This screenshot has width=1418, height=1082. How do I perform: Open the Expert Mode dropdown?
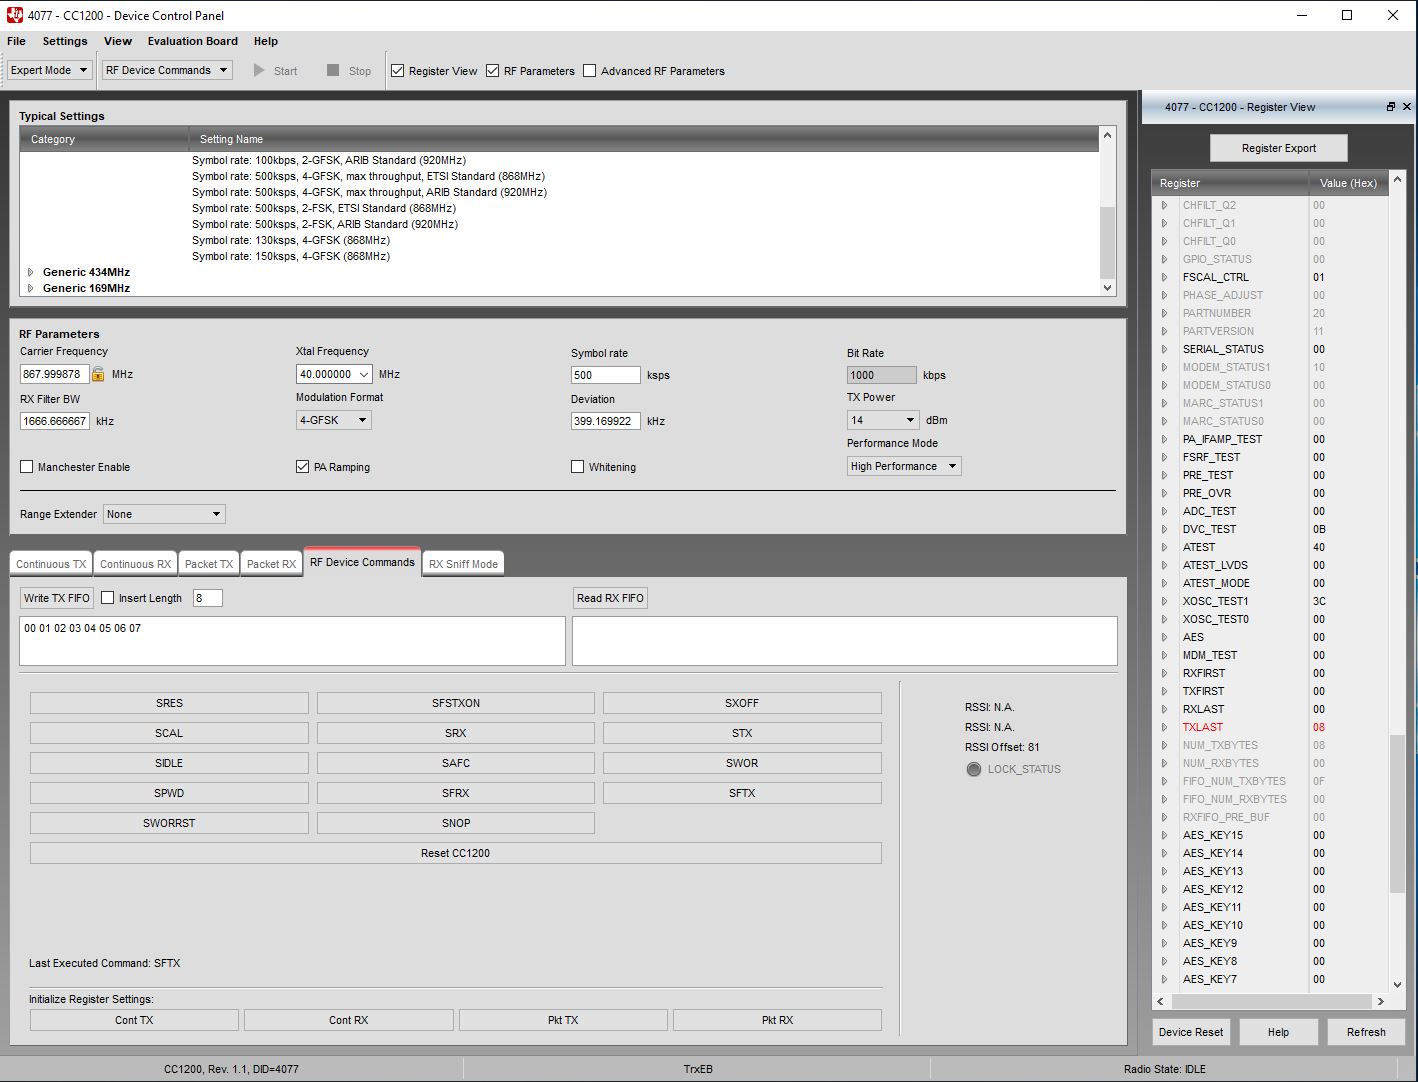(x=50, y=70)
